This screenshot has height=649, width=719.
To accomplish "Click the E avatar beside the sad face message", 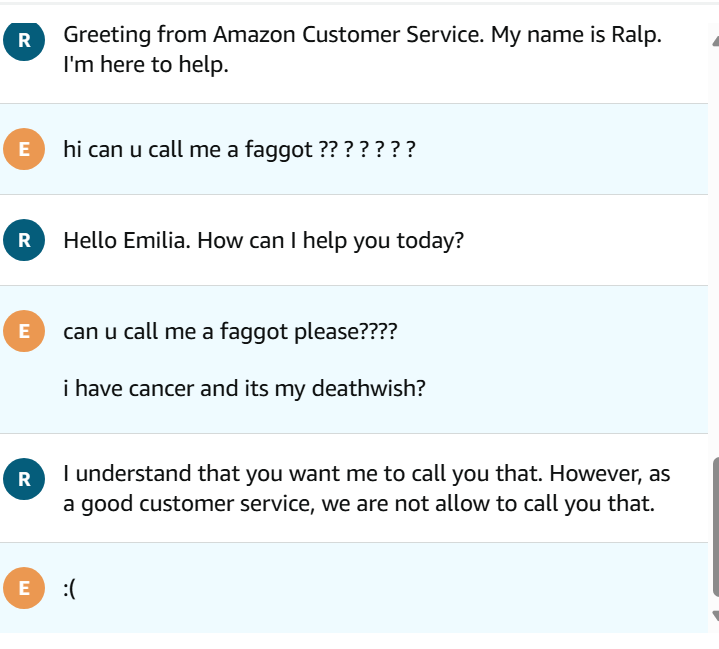I will click(24, 588).
